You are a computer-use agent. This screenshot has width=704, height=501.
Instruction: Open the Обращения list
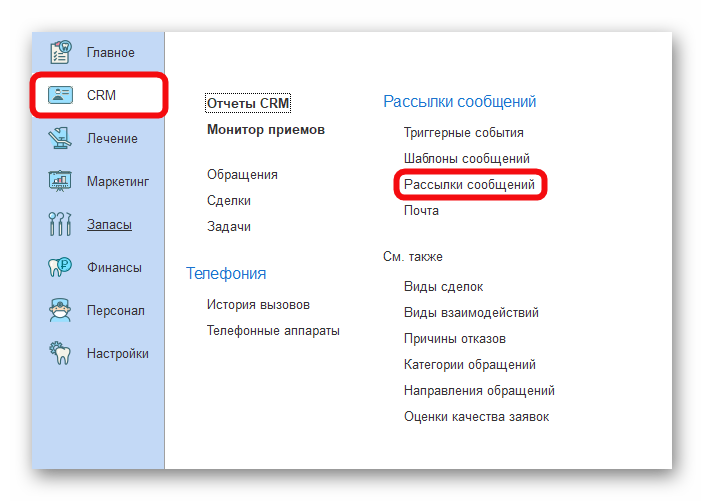point(242,175)
